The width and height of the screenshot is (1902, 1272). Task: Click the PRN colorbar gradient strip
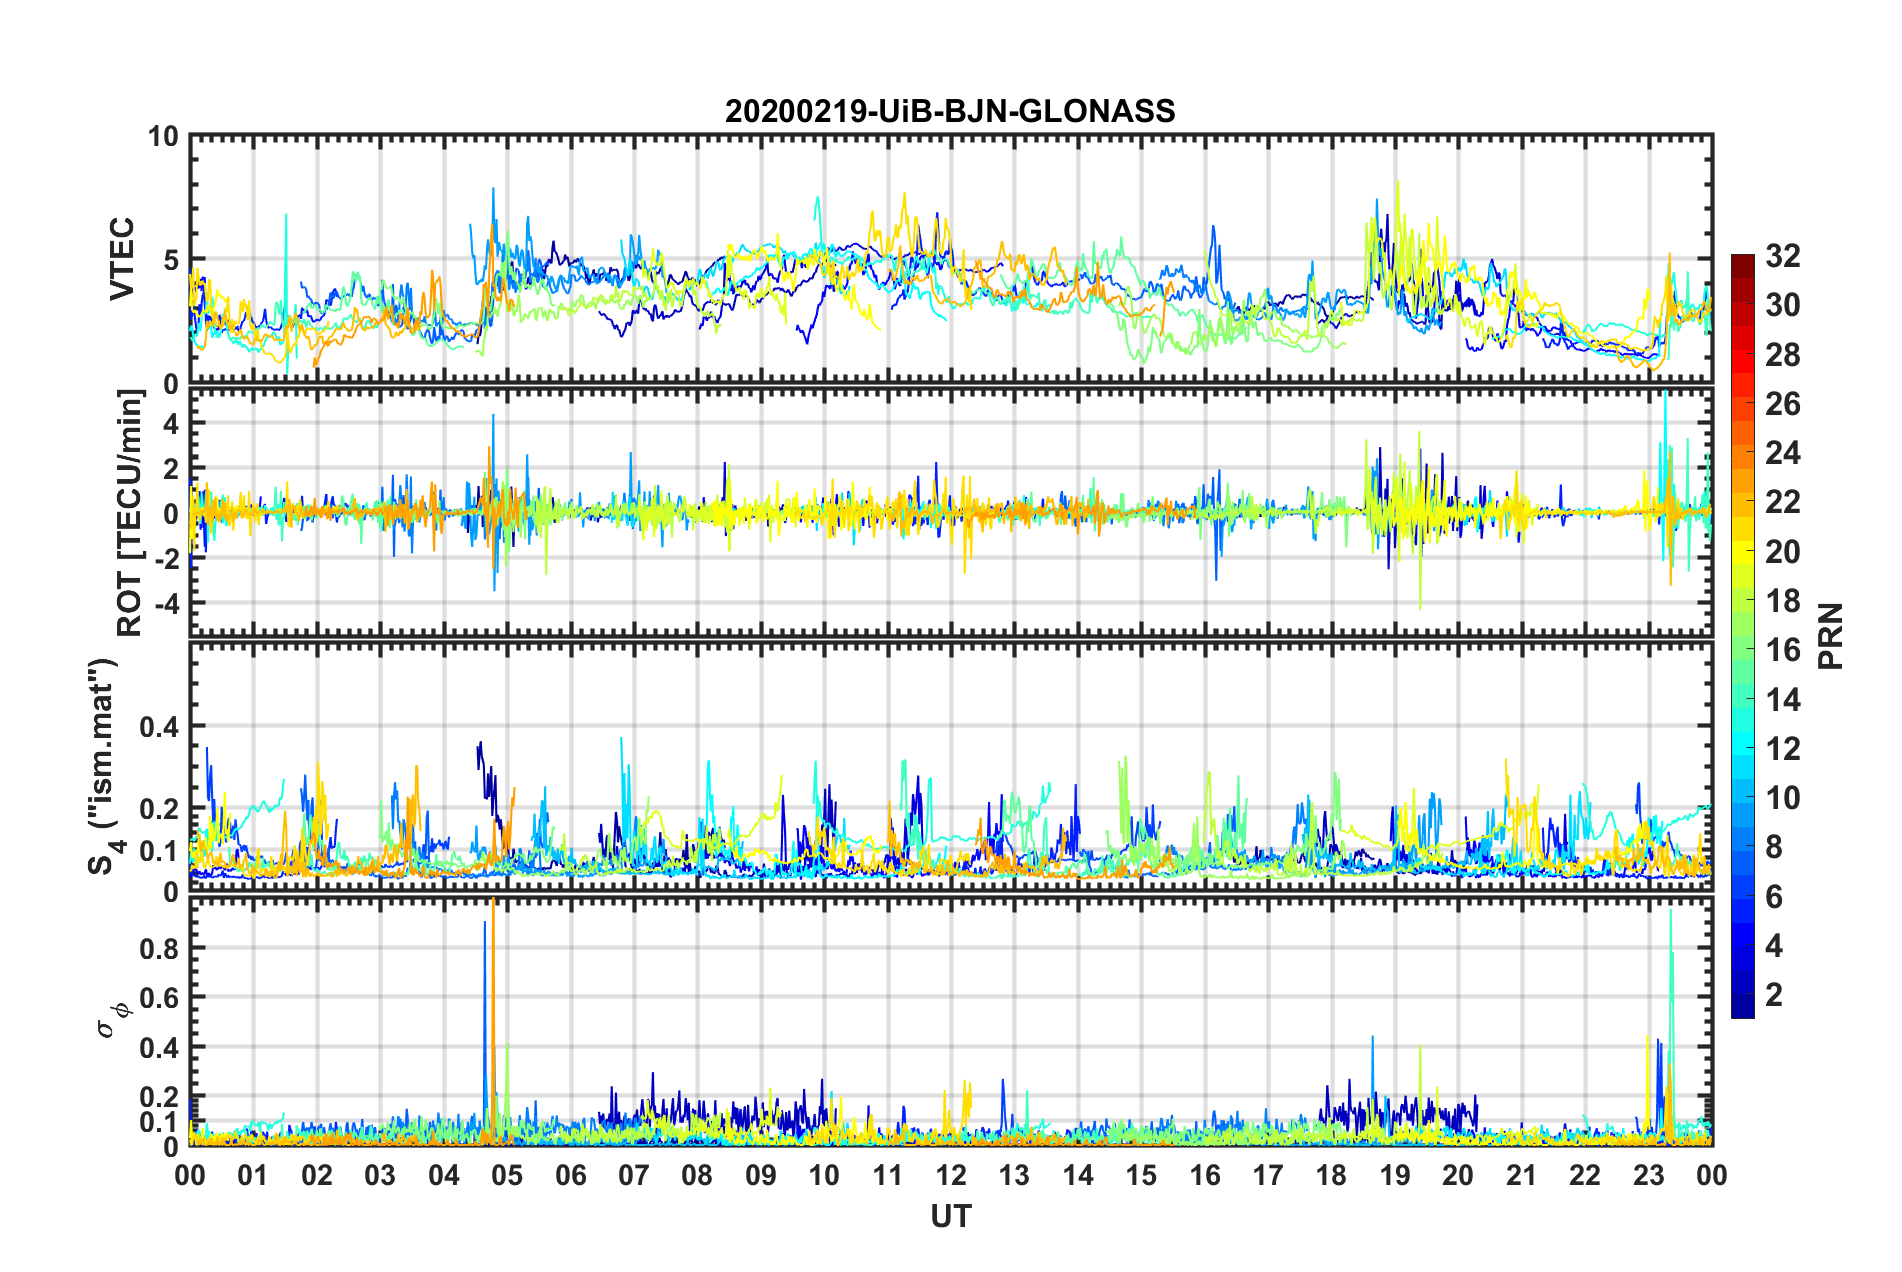1742,636
